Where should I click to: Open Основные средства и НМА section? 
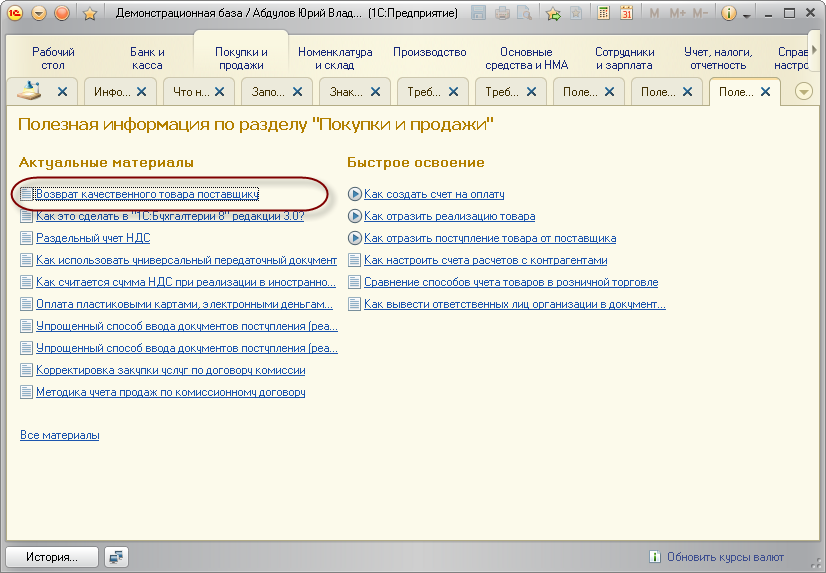click(526, 58)
